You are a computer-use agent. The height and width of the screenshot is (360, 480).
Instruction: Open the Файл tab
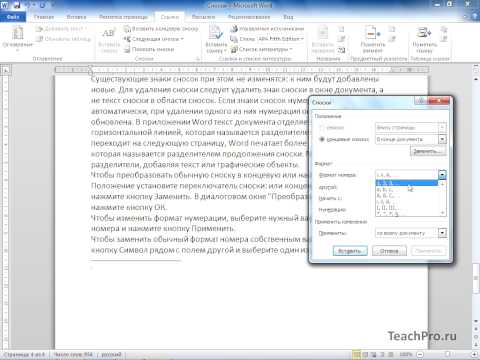(13, 17)
